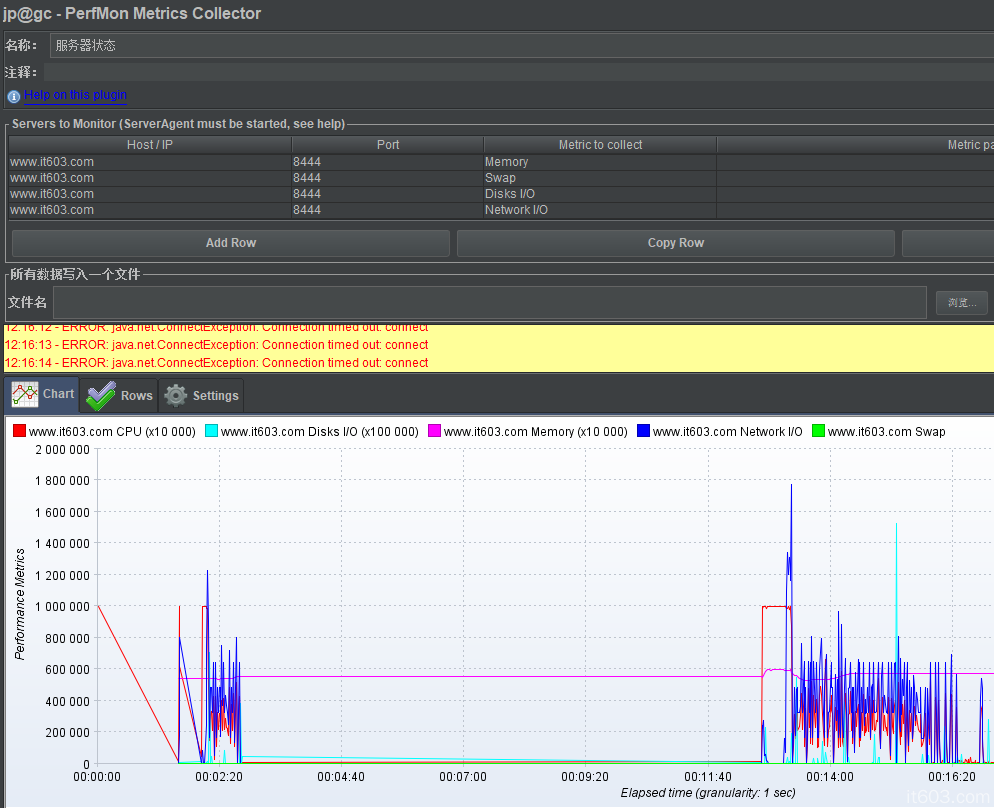
Task: Focus the 名称 name input field
Action: click(520, 45)
